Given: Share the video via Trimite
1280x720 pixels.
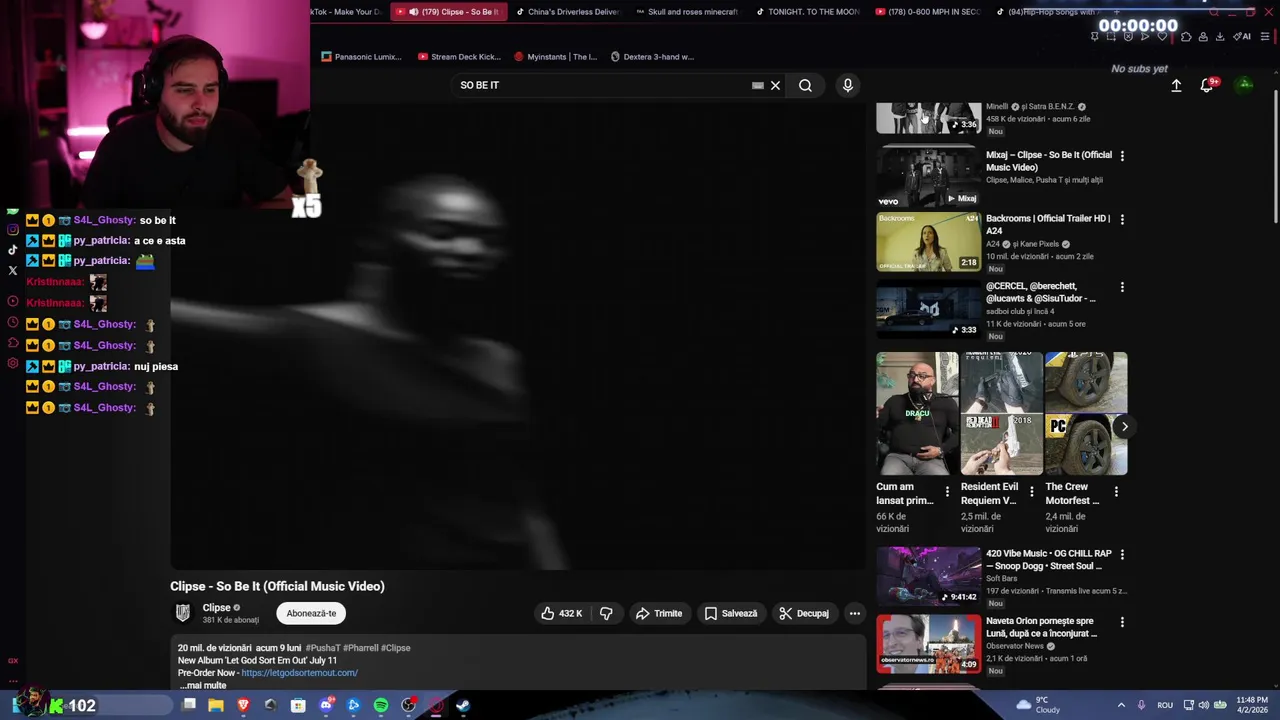Looking at the screenshot, I should click(x=659, y=613).
